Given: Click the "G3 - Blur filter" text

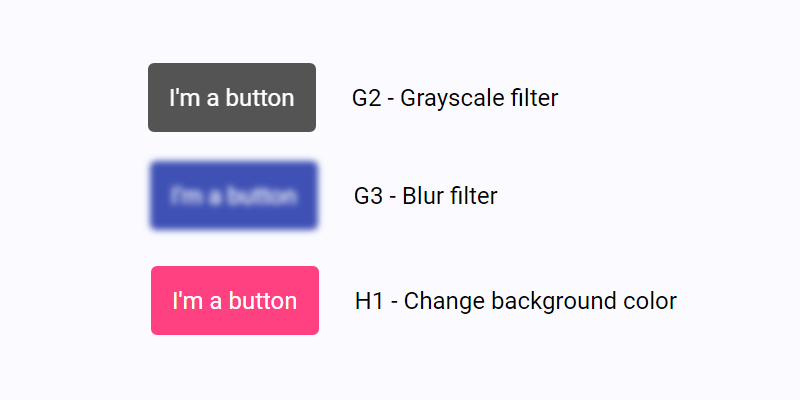Looking at the screenshot, I should click(425, 196).
